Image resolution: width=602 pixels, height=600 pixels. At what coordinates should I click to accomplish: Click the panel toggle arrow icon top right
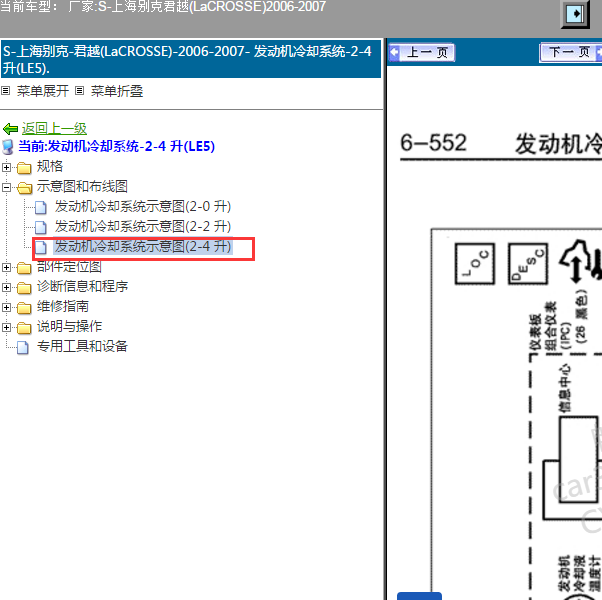(x=576, y=14)
